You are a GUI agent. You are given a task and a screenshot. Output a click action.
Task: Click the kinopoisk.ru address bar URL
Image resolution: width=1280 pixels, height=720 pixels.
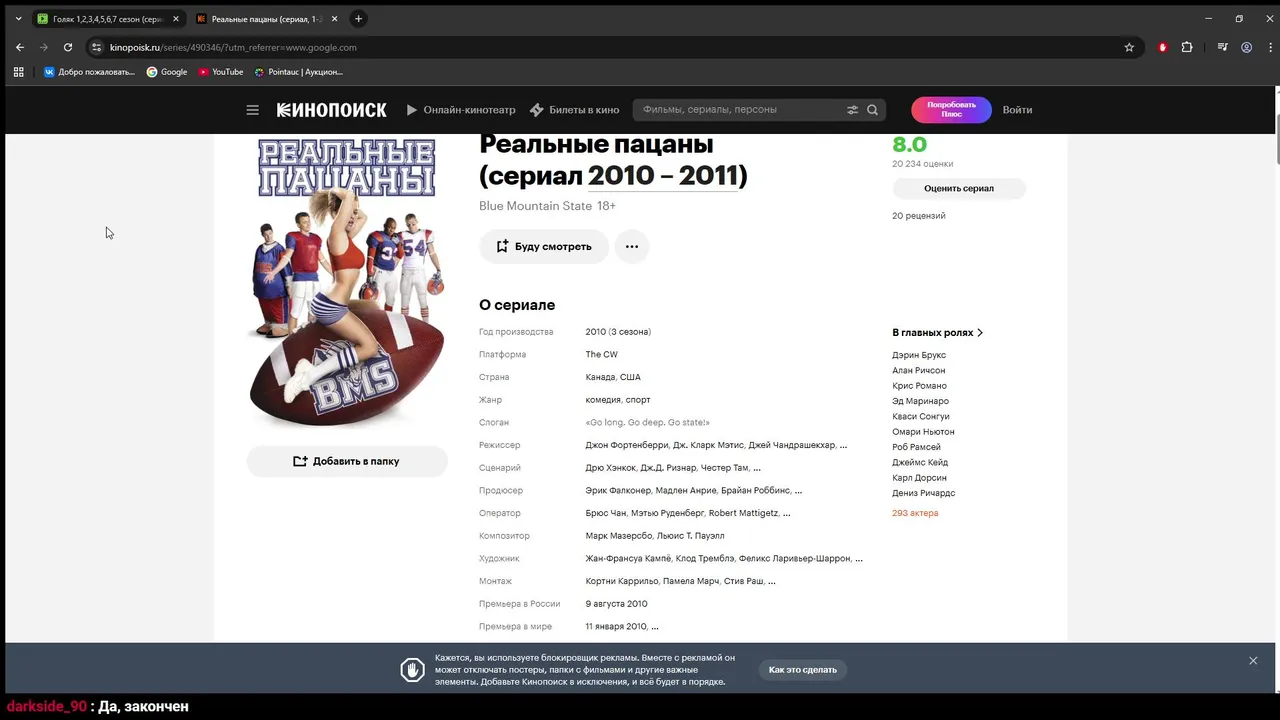tap(233, 47)
